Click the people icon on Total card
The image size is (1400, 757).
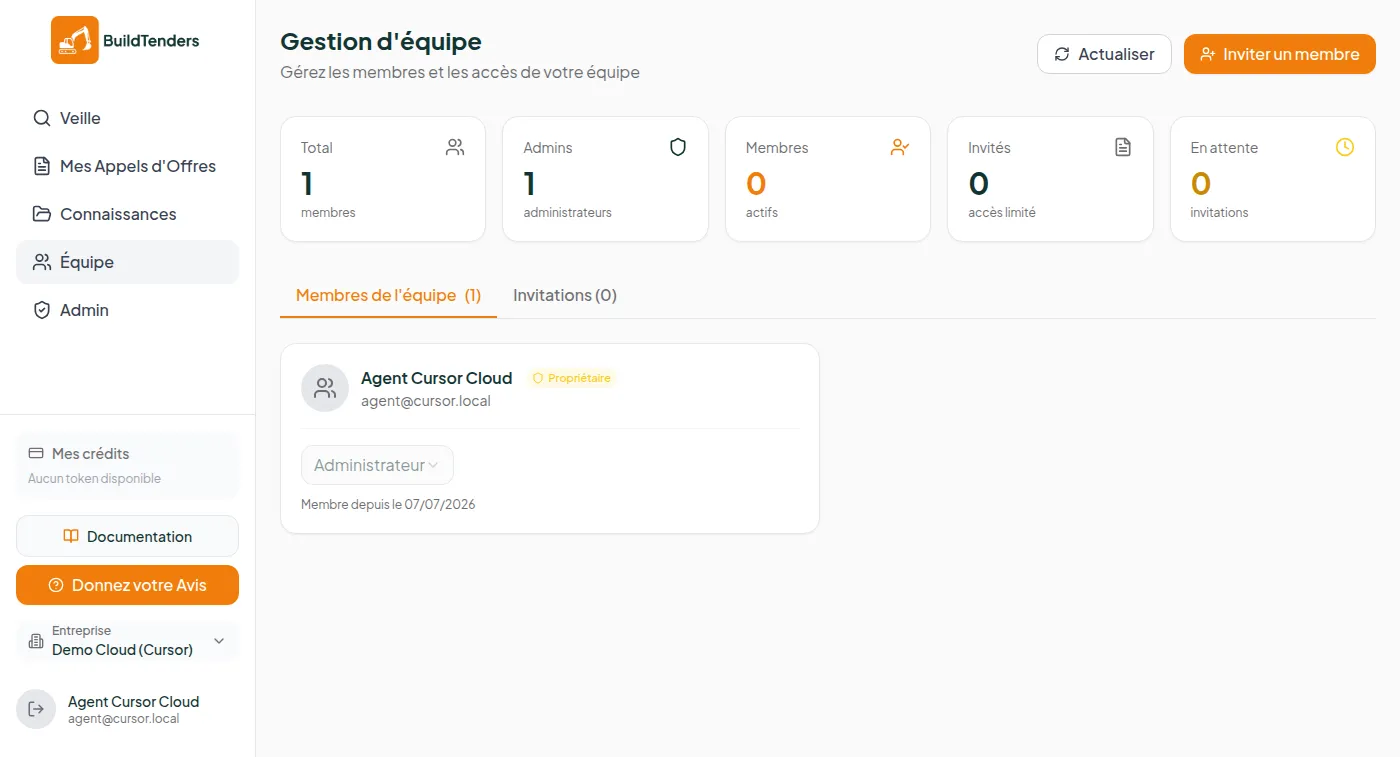pos(455,147)
